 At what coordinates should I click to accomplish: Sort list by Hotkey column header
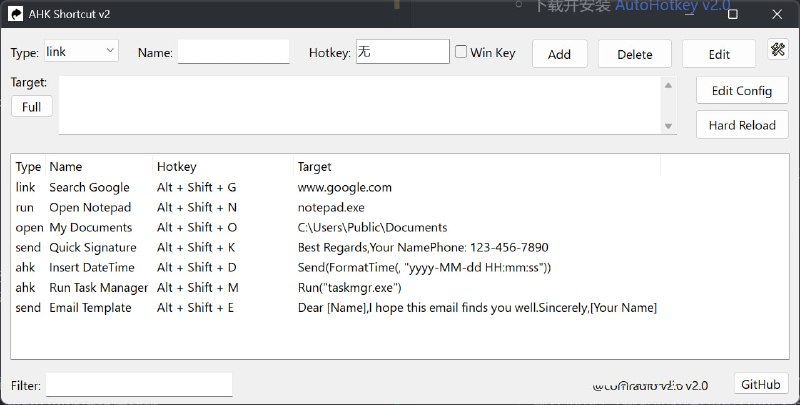(177, 167)
